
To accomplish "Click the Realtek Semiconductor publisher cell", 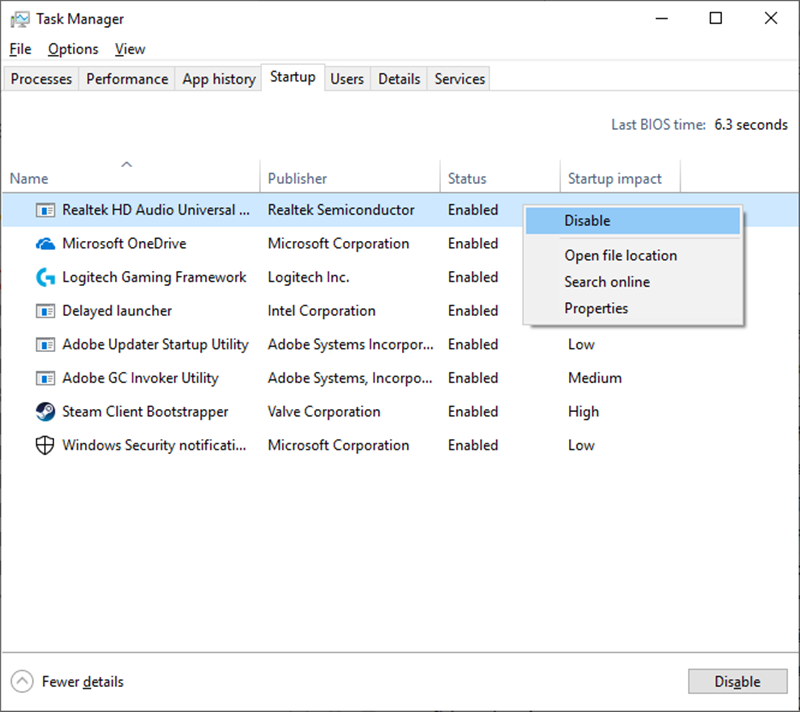I will [x=341, y=210].
